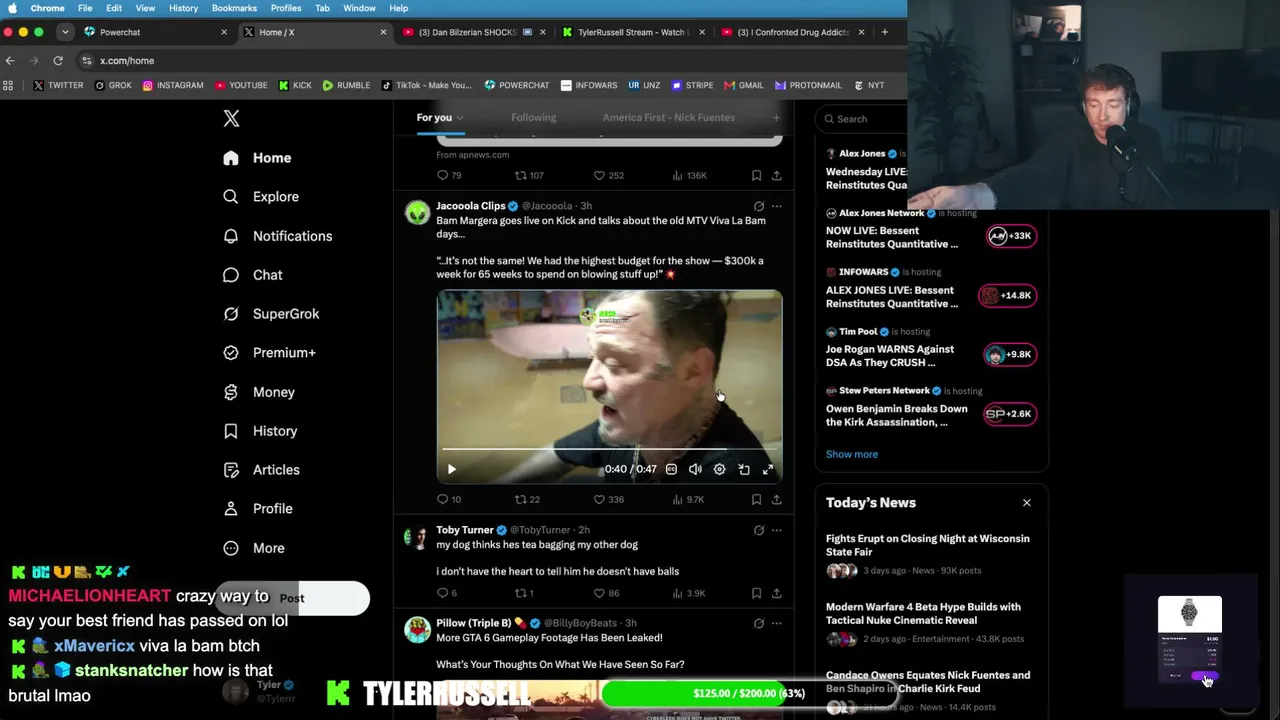
Task: Bookmark the Toby Turner post
Action: [756, 593]
